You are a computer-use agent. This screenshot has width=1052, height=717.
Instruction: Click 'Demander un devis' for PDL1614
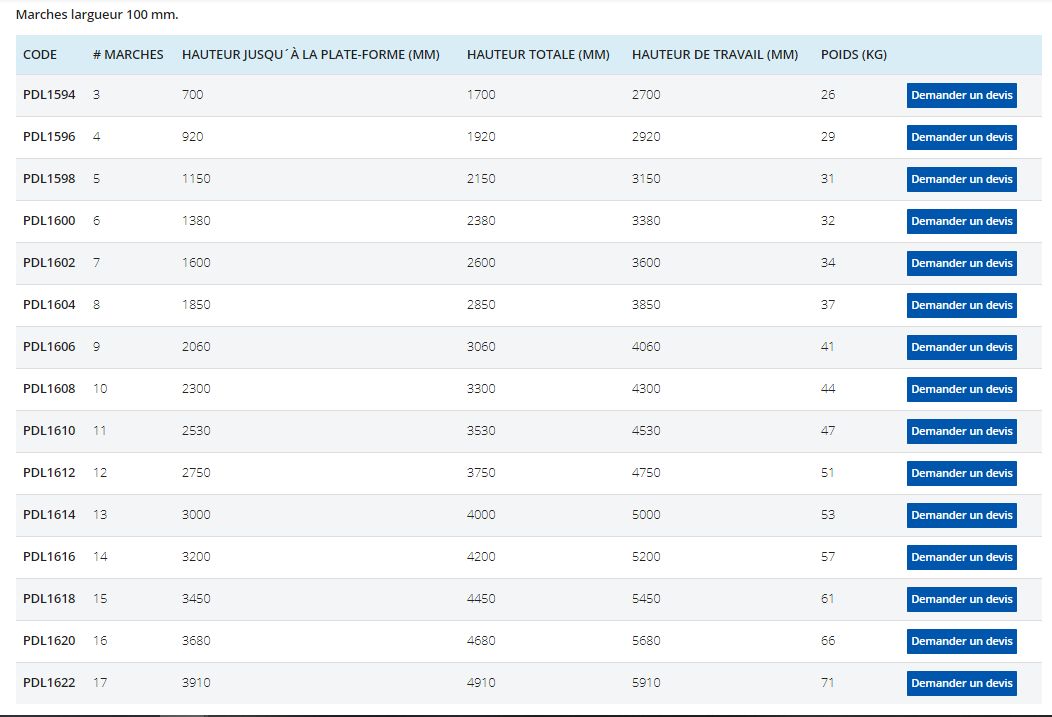pyautogui.click(x=961, y=515)
